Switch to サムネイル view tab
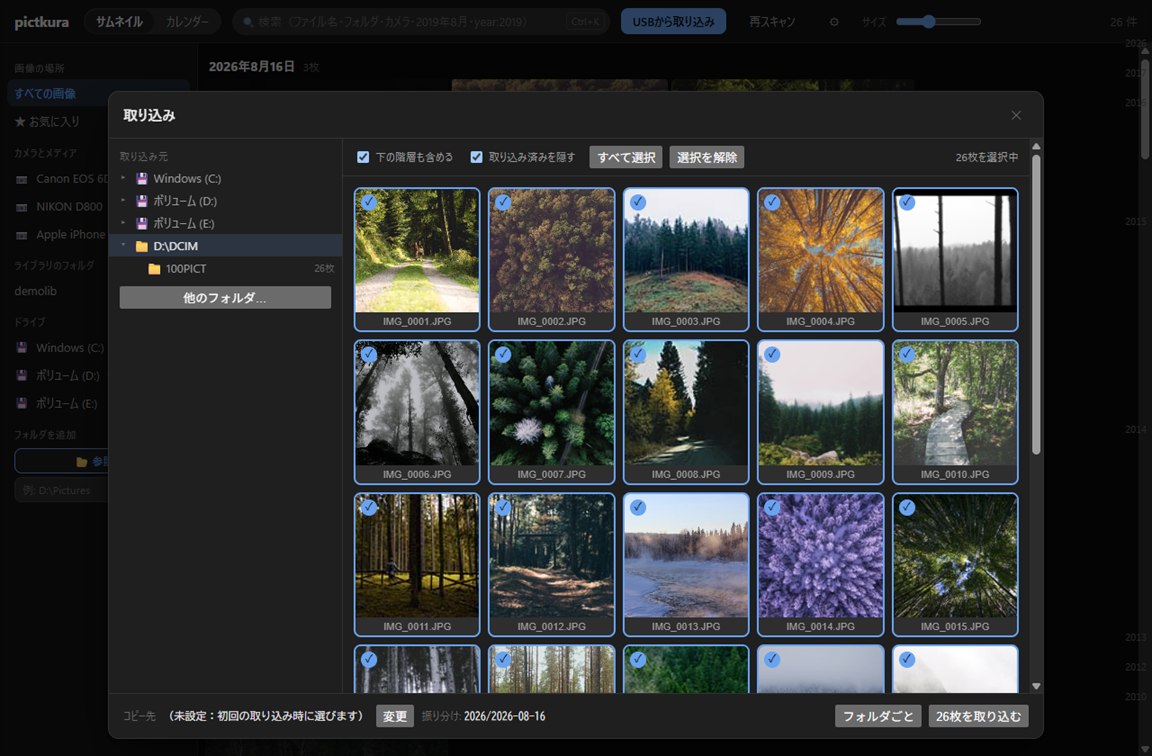This screenshot has width=1152, height=756. 119,21
